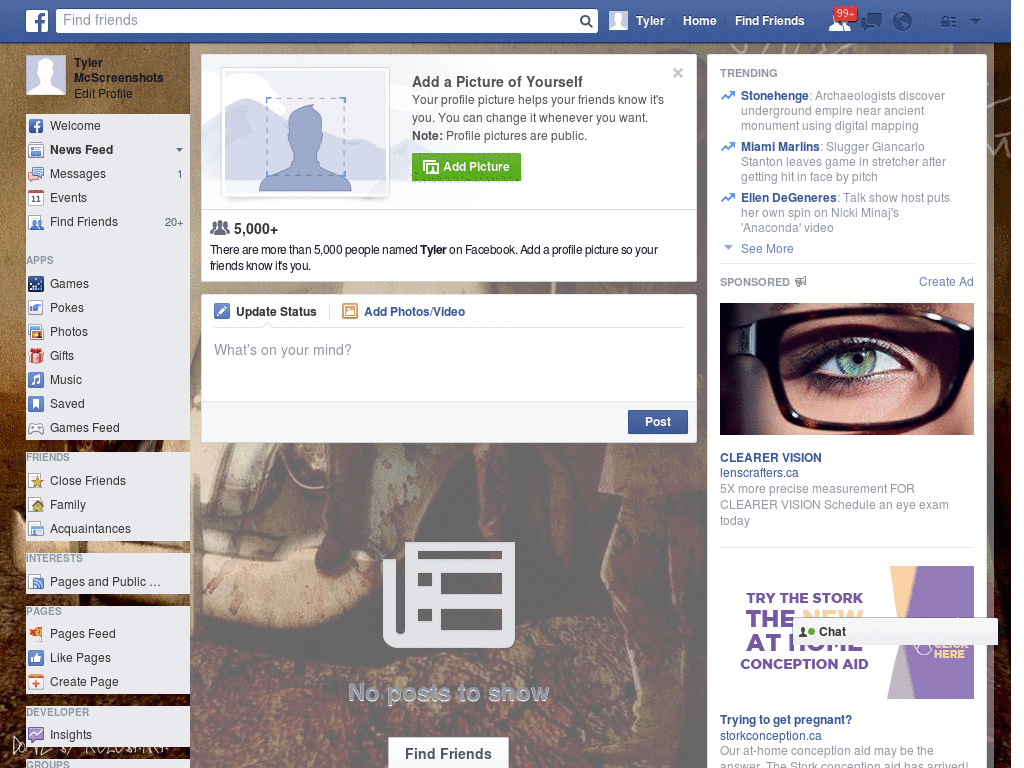
Task: Open the privacy shortcuts lock icon
Action: pyautogui.click(x=948, y=22)
